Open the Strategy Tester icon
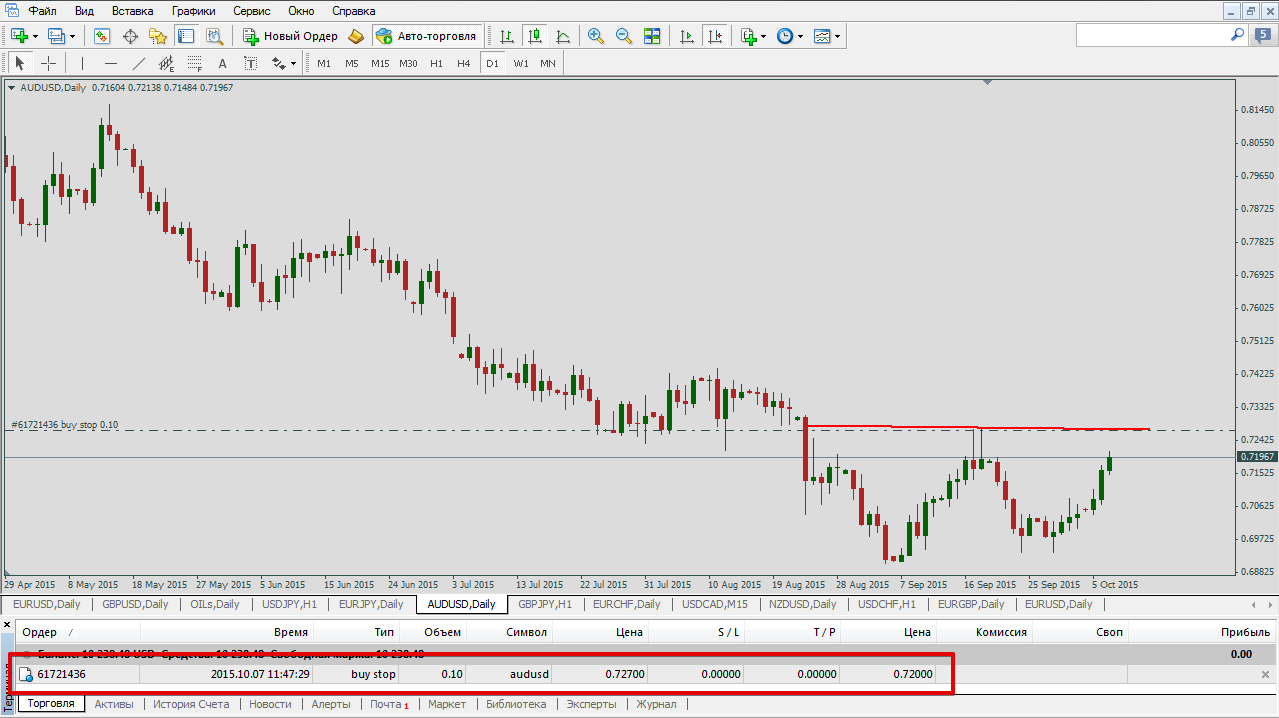1279x718 pixels. [x=214, y=36]
